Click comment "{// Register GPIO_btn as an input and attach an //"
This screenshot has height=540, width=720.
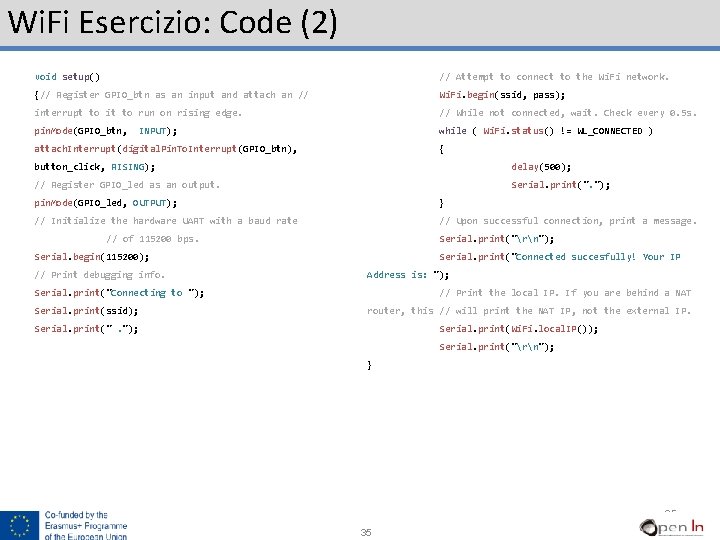pyautogui.click(x=171, y=95)
